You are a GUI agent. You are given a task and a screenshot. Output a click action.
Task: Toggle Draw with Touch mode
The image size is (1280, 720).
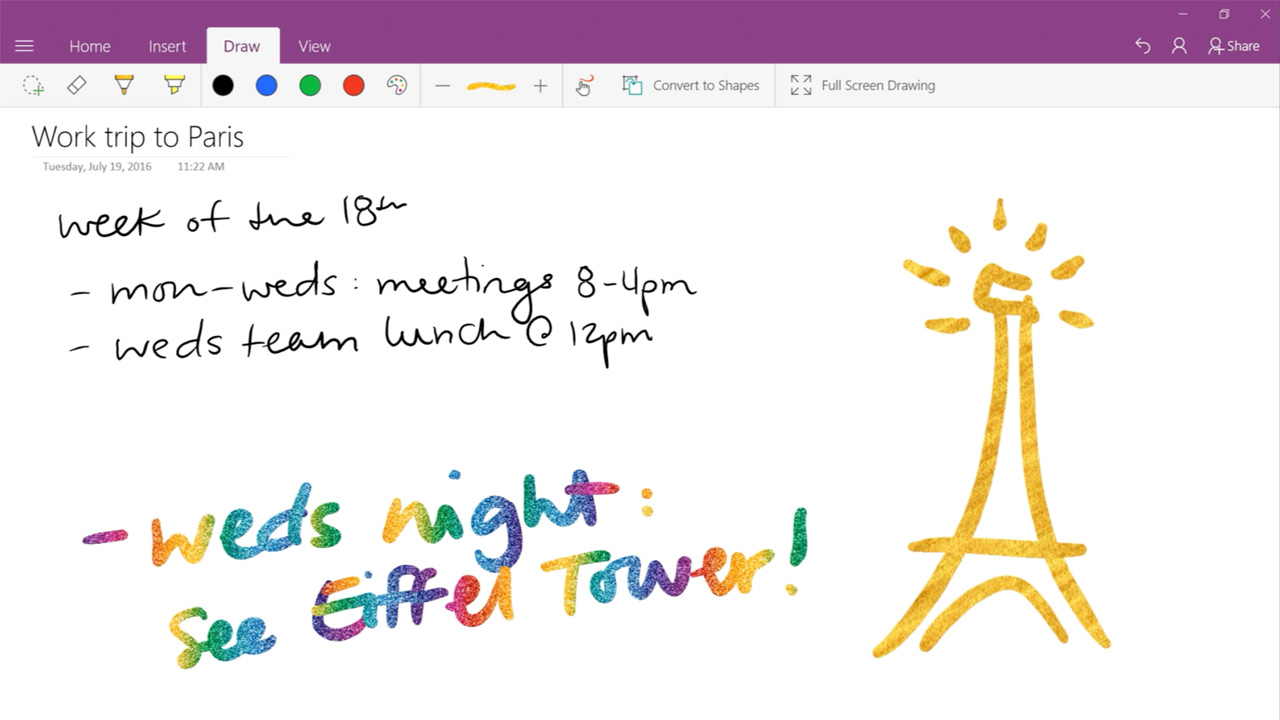pyautogui.click(x=584, y=85)
